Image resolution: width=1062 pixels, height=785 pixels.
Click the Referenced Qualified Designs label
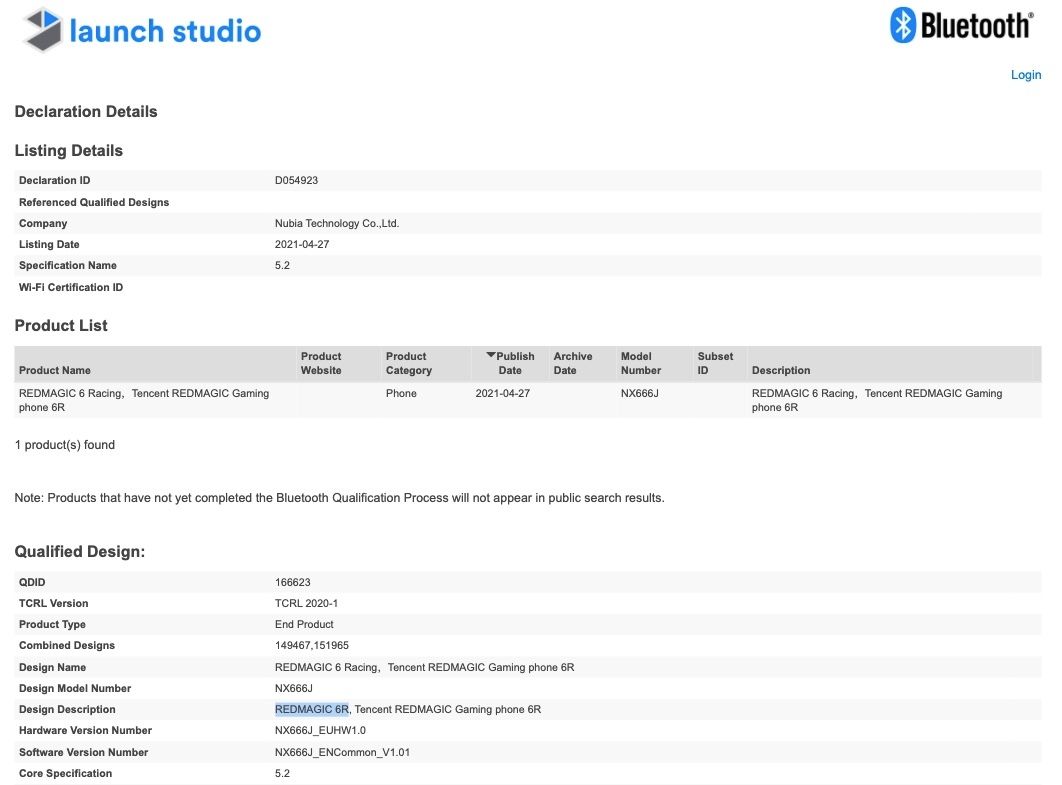[94, 203]
